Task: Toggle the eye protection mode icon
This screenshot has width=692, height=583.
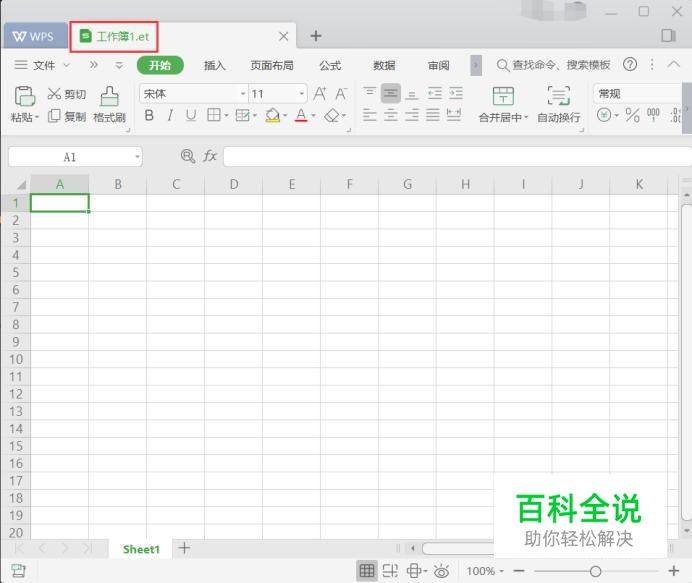Action: click(x=441, y=571)
